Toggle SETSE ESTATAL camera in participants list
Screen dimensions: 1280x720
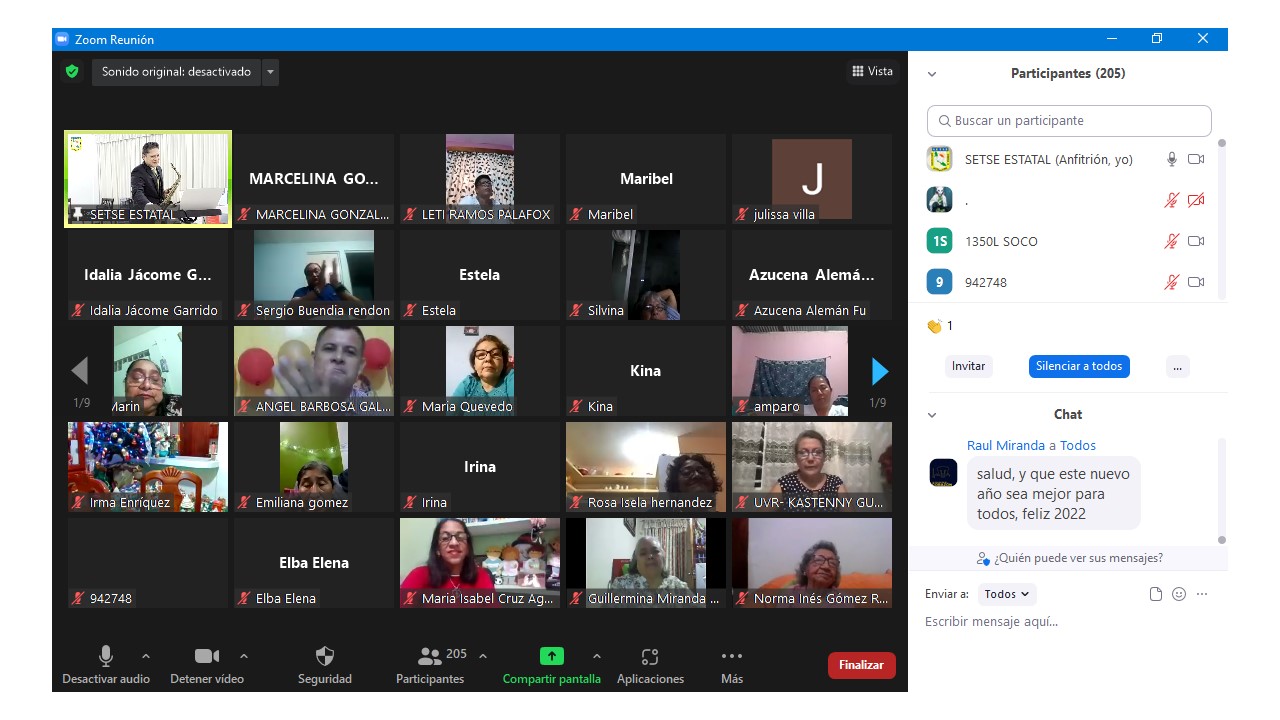tap(1196, 159)
